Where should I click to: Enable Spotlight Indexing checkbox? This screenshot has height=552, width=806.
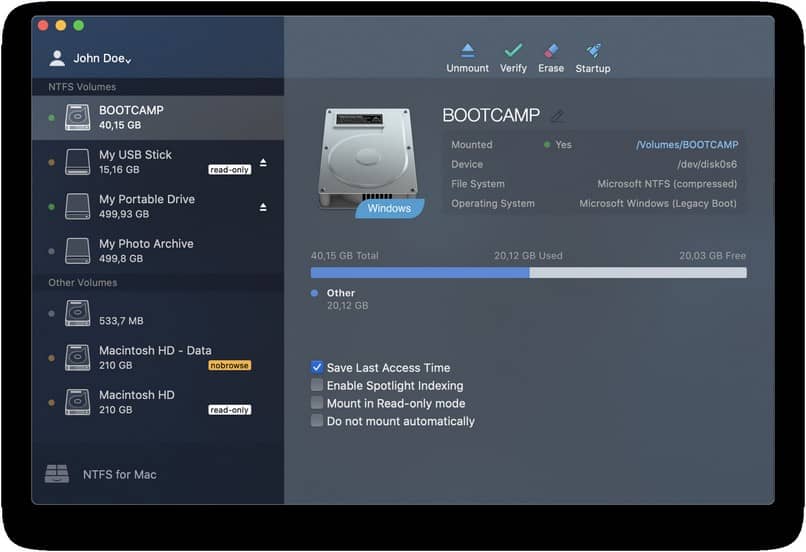[x=317, y=385]
